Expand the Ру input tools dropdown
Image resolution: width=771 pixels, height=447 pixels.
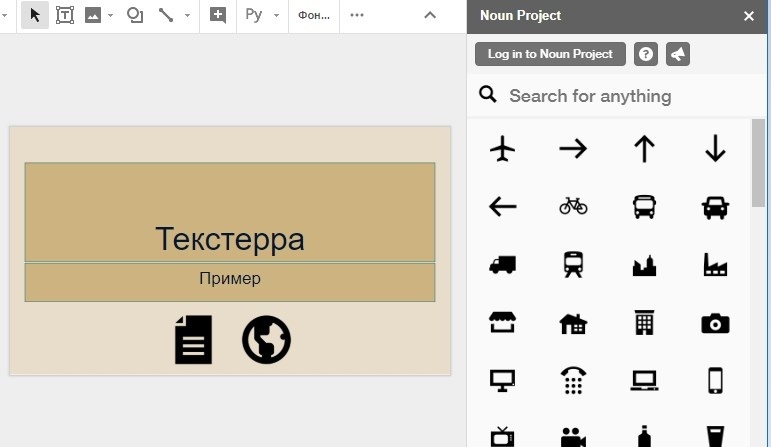pos(276,15)
